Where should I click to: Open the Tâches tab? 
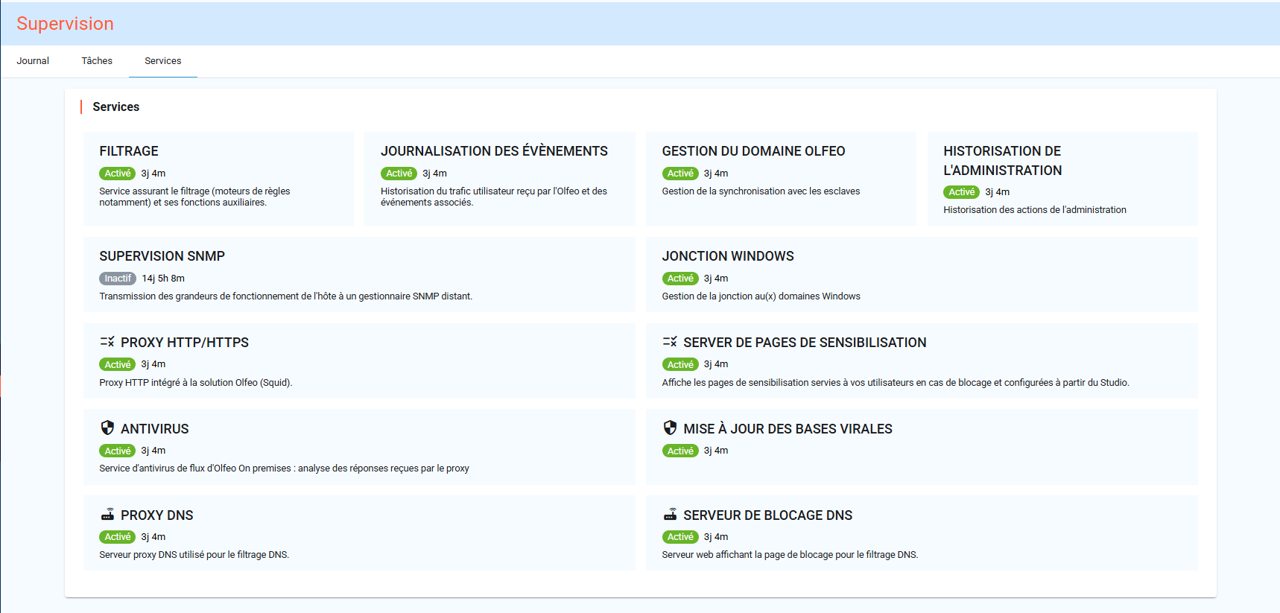coord(96,60)
